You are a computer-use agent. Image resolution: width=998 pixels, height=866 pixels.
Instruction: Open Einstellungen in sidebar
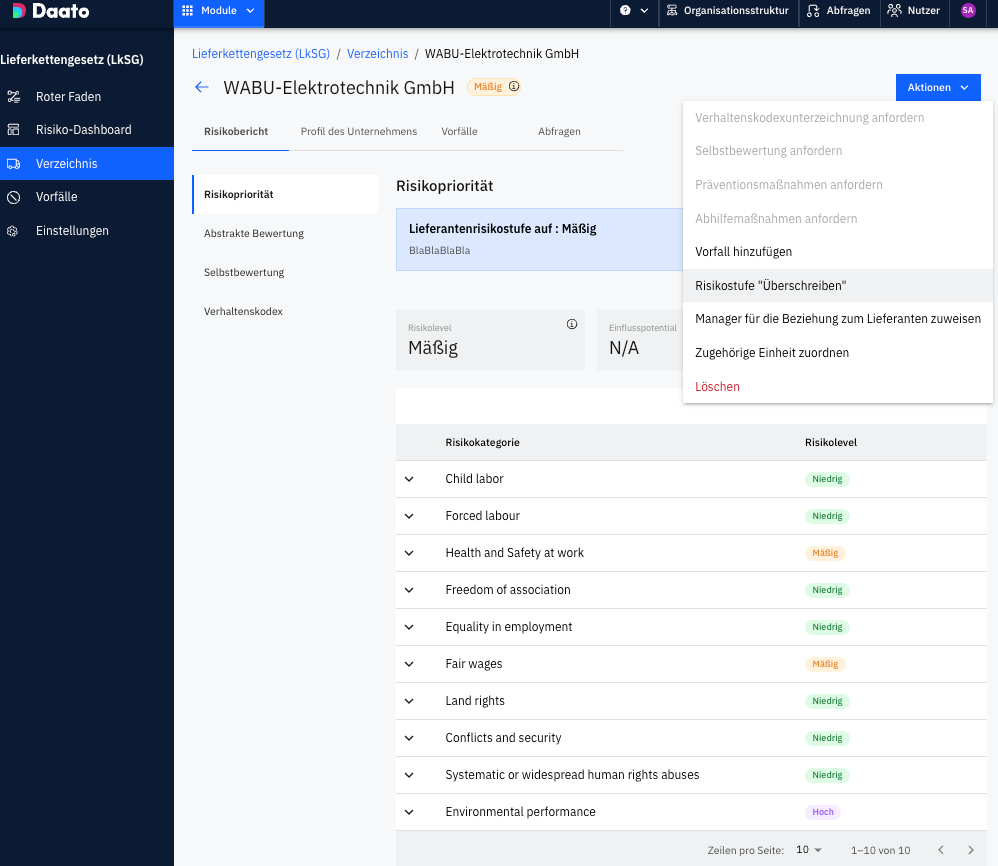pyautogui.click(x=72, y=231)
